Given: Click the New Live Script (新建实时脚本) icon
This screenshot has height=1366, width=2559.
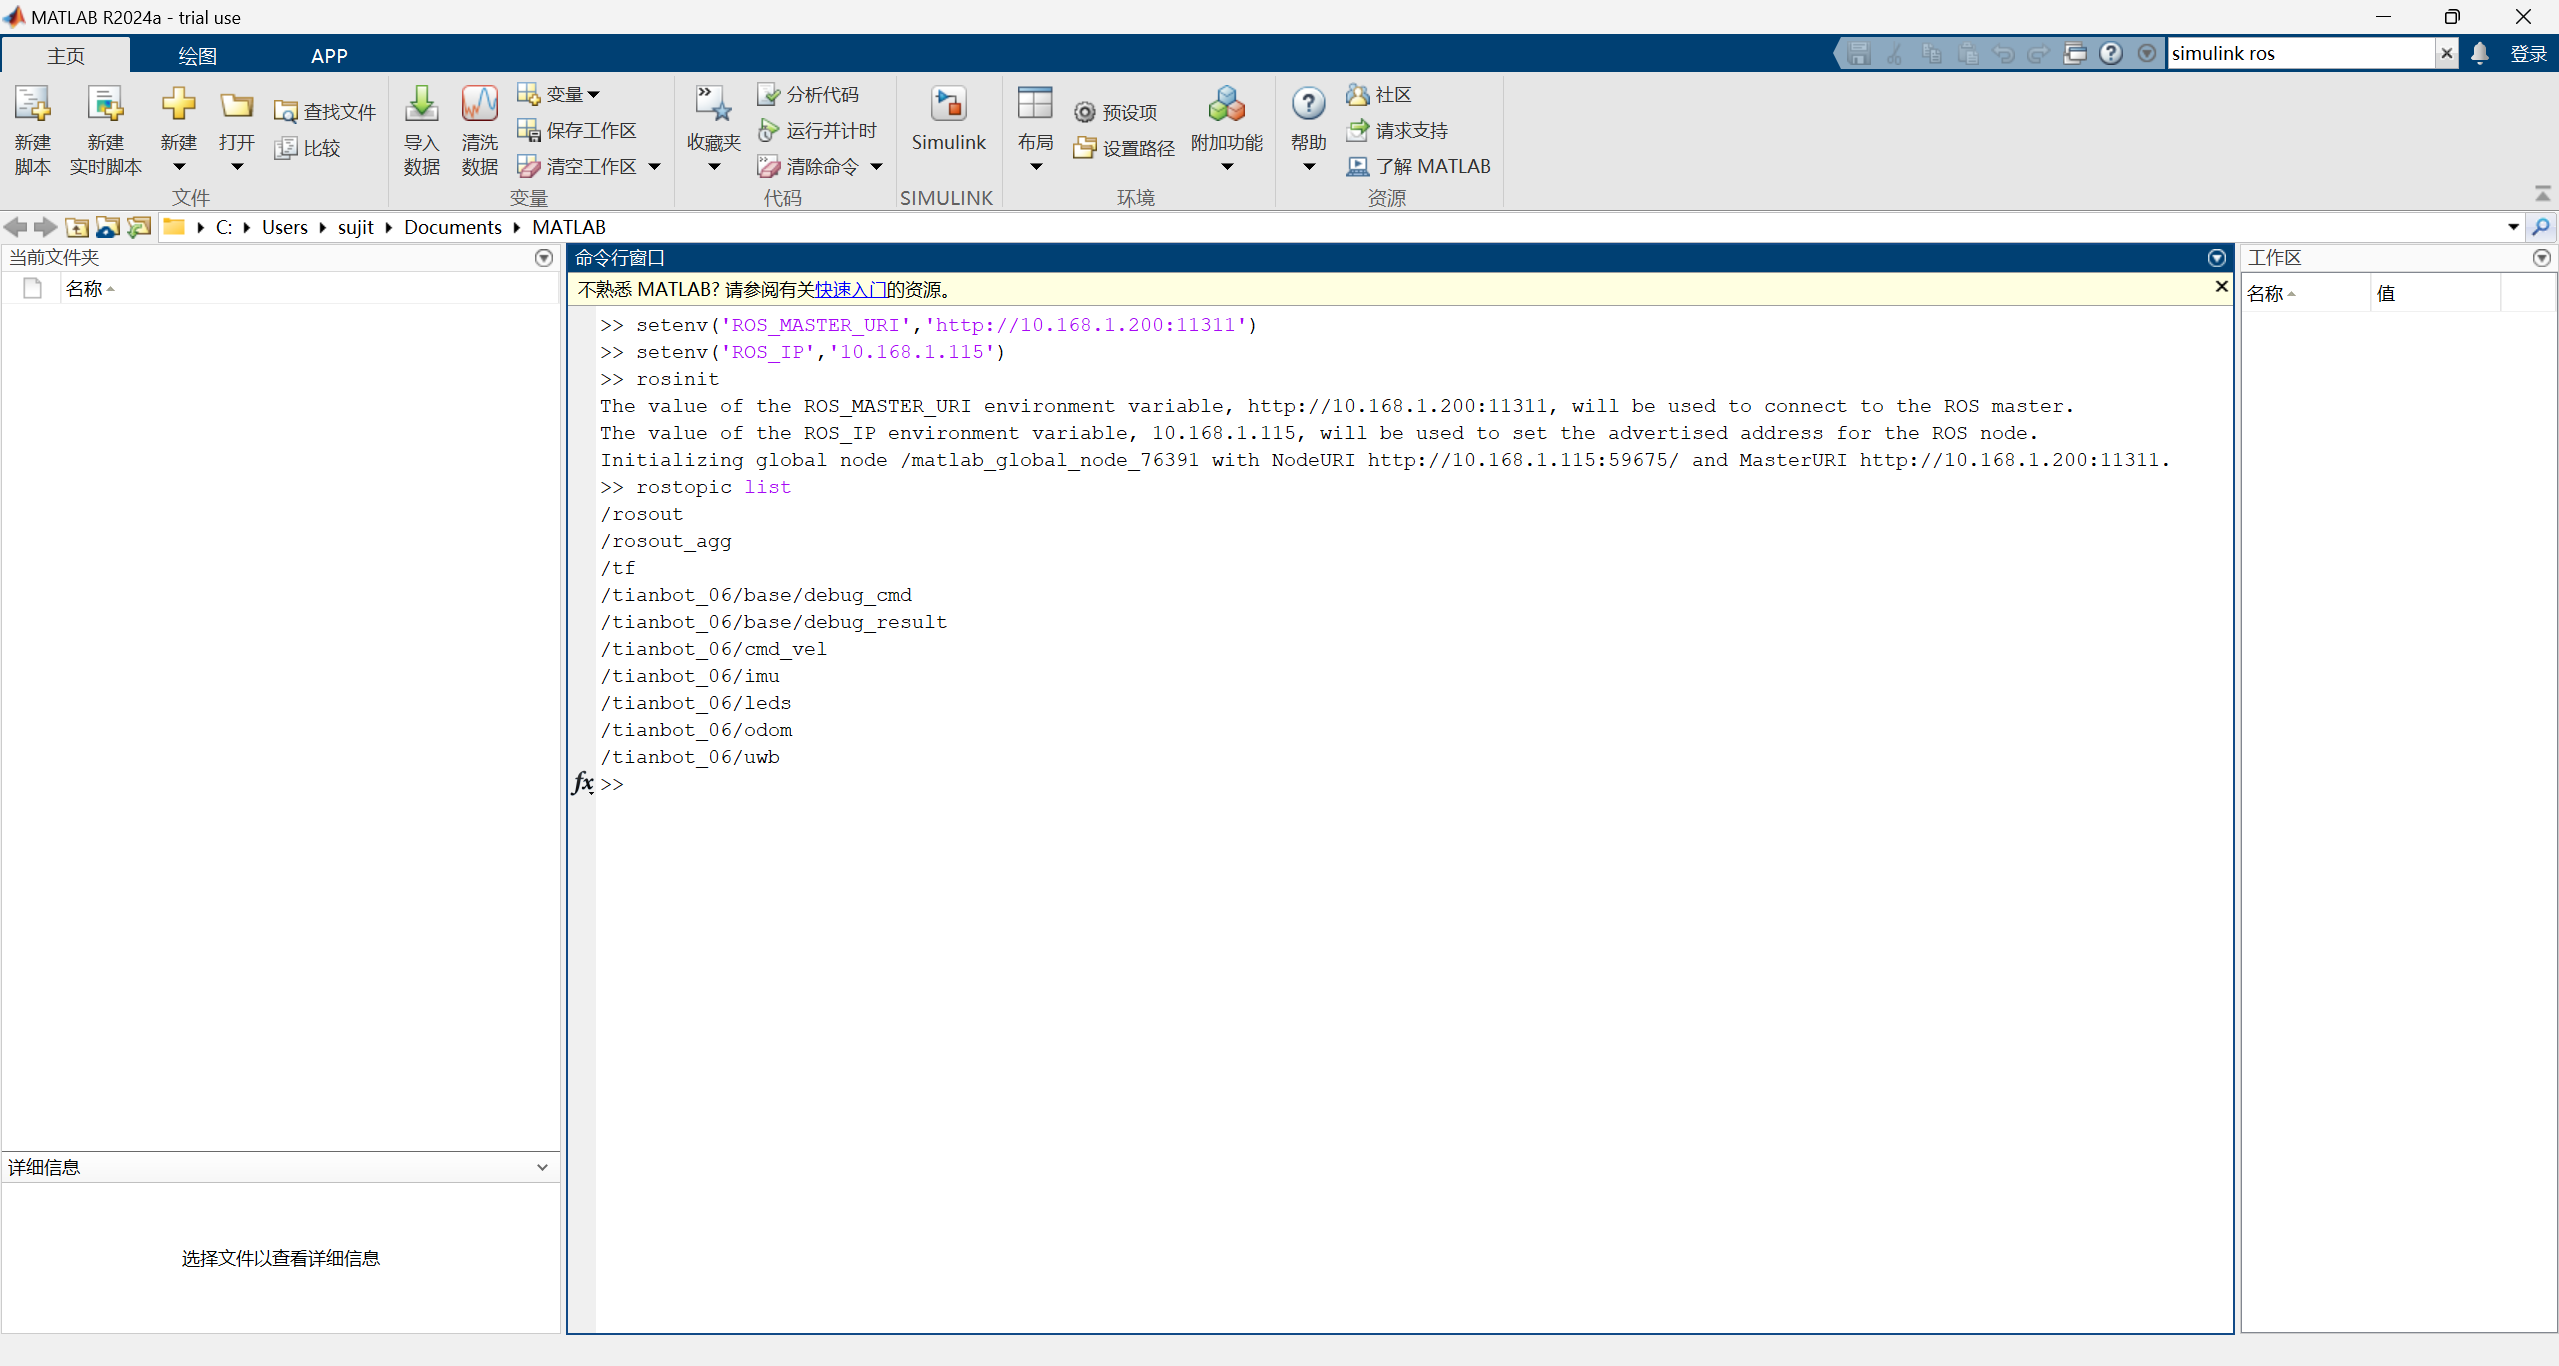Looking at the screenshot, I should [105, 105].
